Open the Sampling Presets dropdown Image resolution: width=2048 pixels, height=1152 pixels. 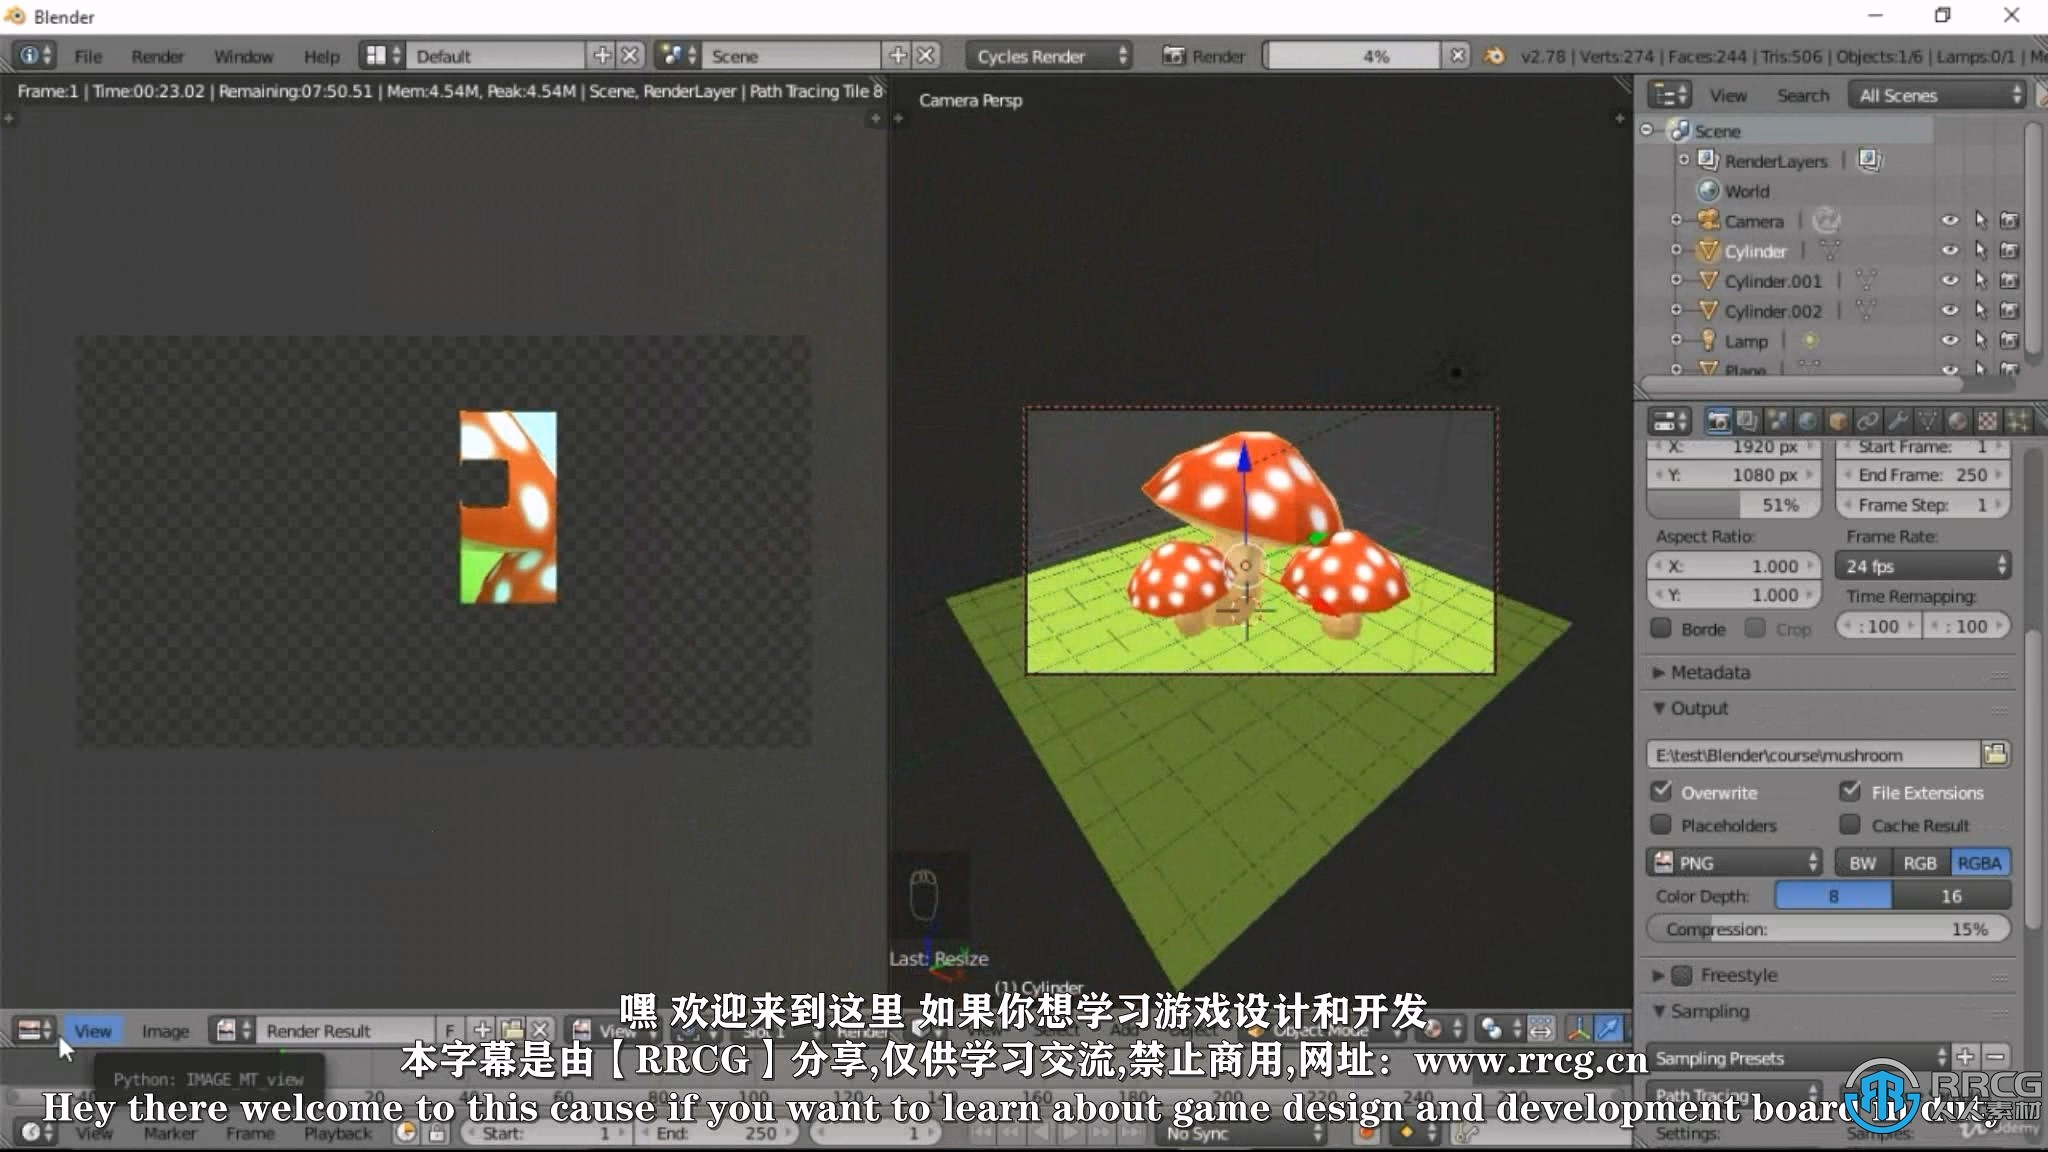(x=1800, y=1057)
